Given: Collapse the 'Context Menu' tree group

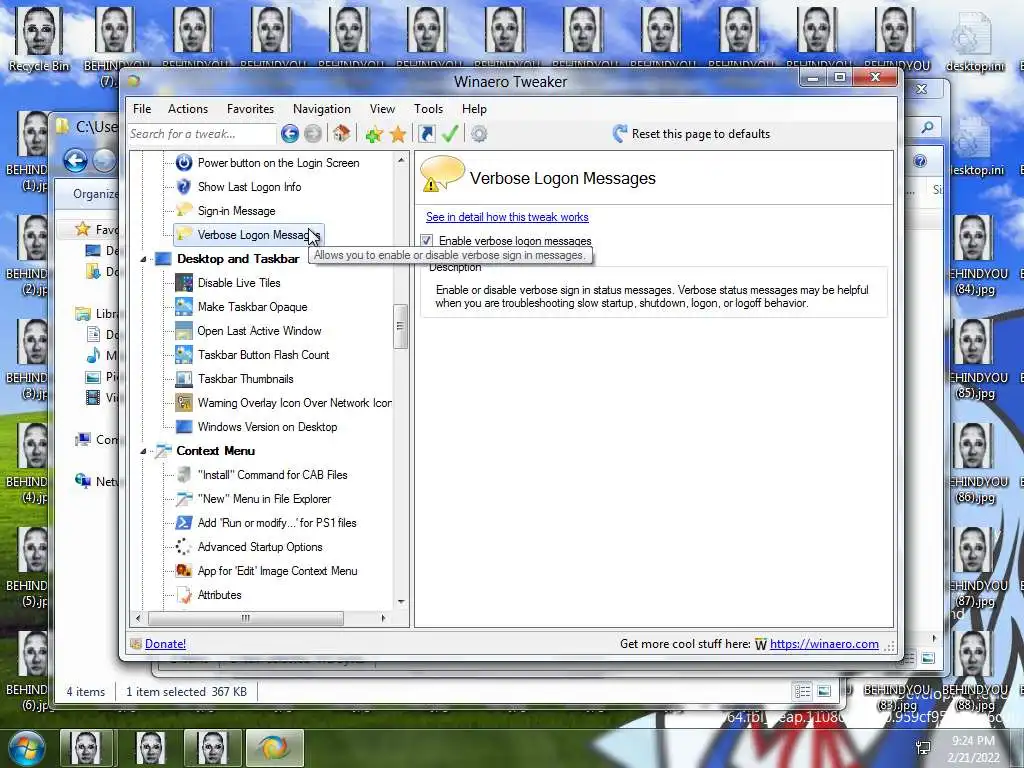Looking at the screenshot, I should pos(143,451).
